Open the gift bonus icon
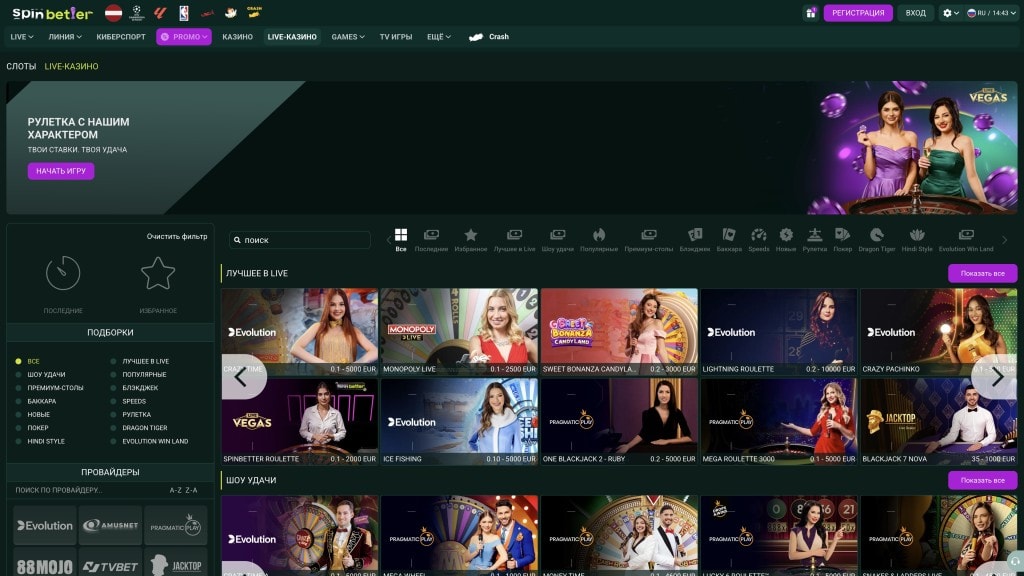The image size is (1024, 576). (810, 13)
